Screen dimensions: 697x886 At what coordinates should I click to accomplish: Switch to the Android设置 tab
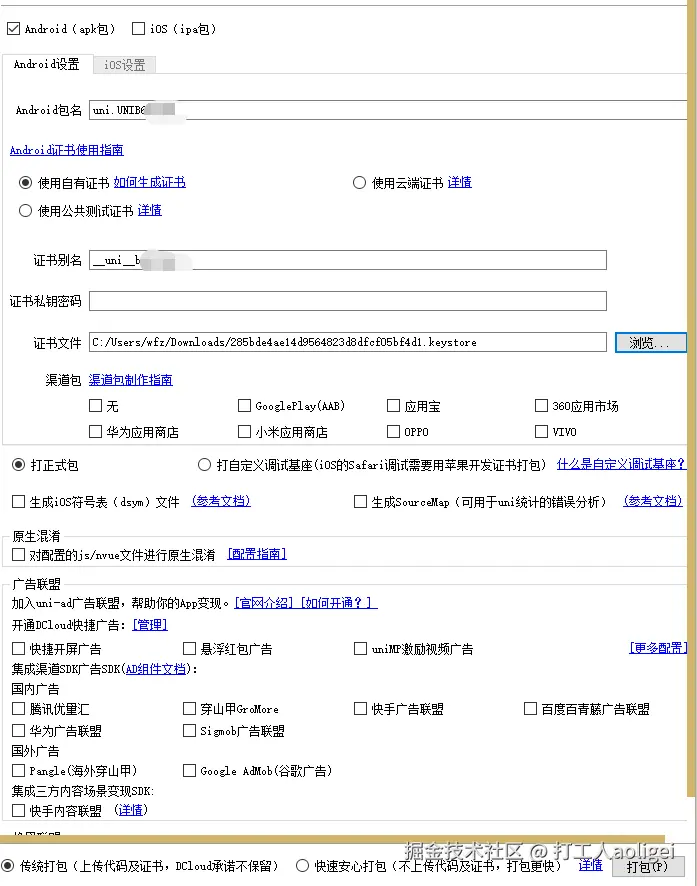(46, 64)
